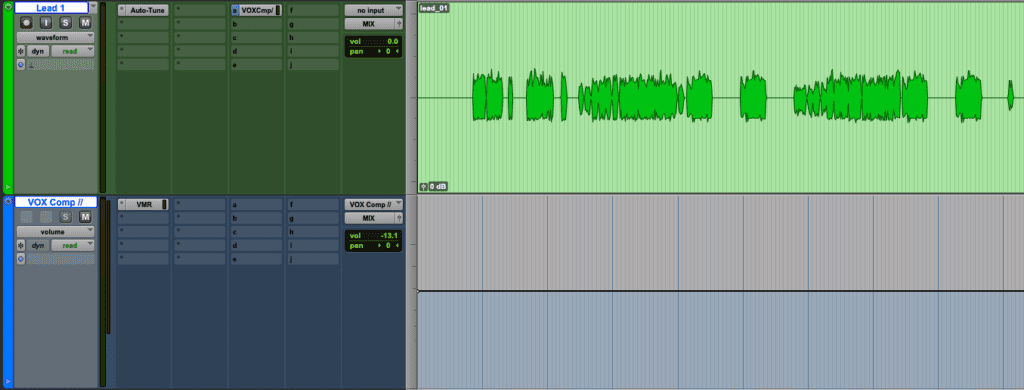Open Lead 1 elastic audio plug-in selector
Image resolution: width=1024 pixels, height=390 pixels.
tap(60, 65)
